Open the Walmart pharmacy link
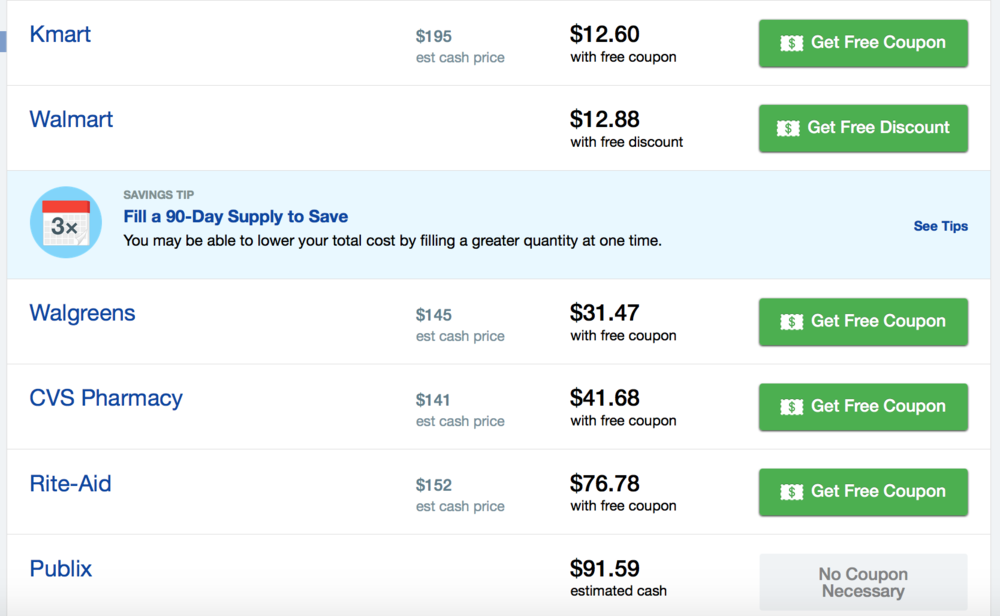1000x616 pixels. [71, 120]
